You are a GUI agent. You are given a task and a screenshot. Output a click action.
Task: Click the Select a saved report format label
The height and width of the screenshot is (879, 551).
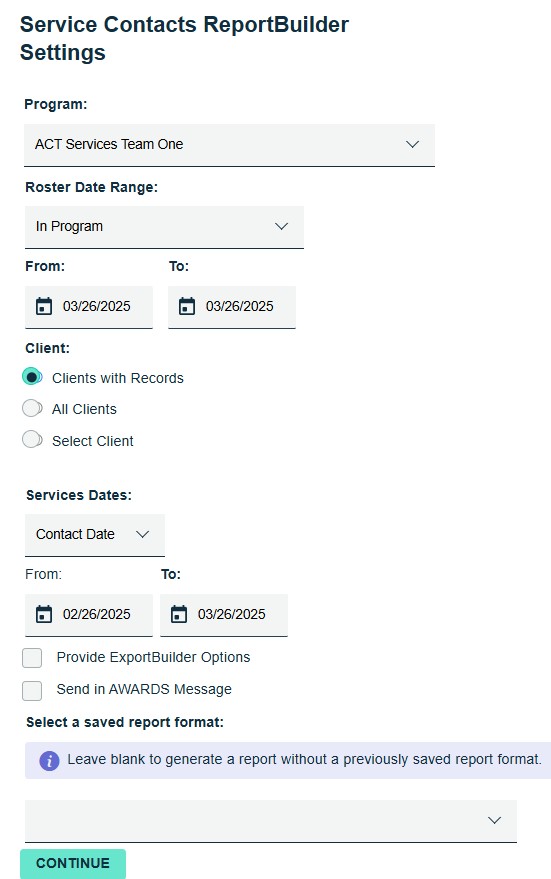[x=124, y=722]
